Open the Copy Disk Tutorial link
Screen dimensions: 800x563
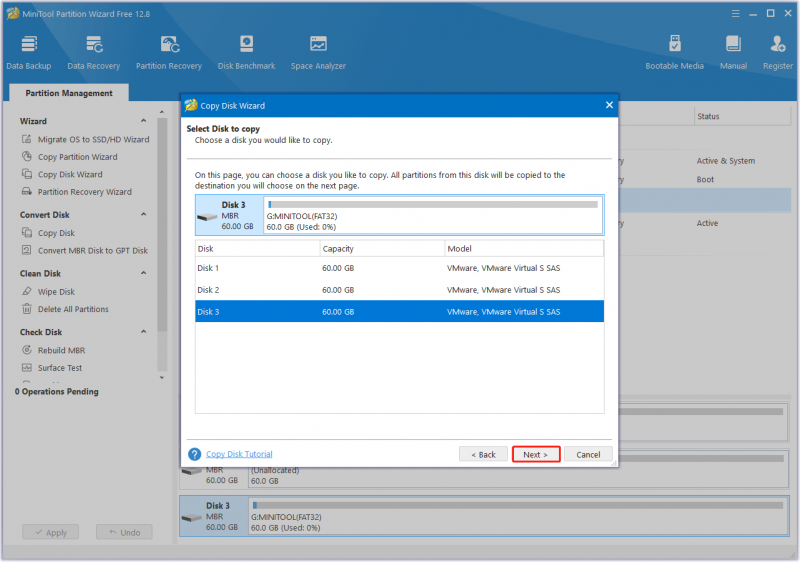click(239, 454)
